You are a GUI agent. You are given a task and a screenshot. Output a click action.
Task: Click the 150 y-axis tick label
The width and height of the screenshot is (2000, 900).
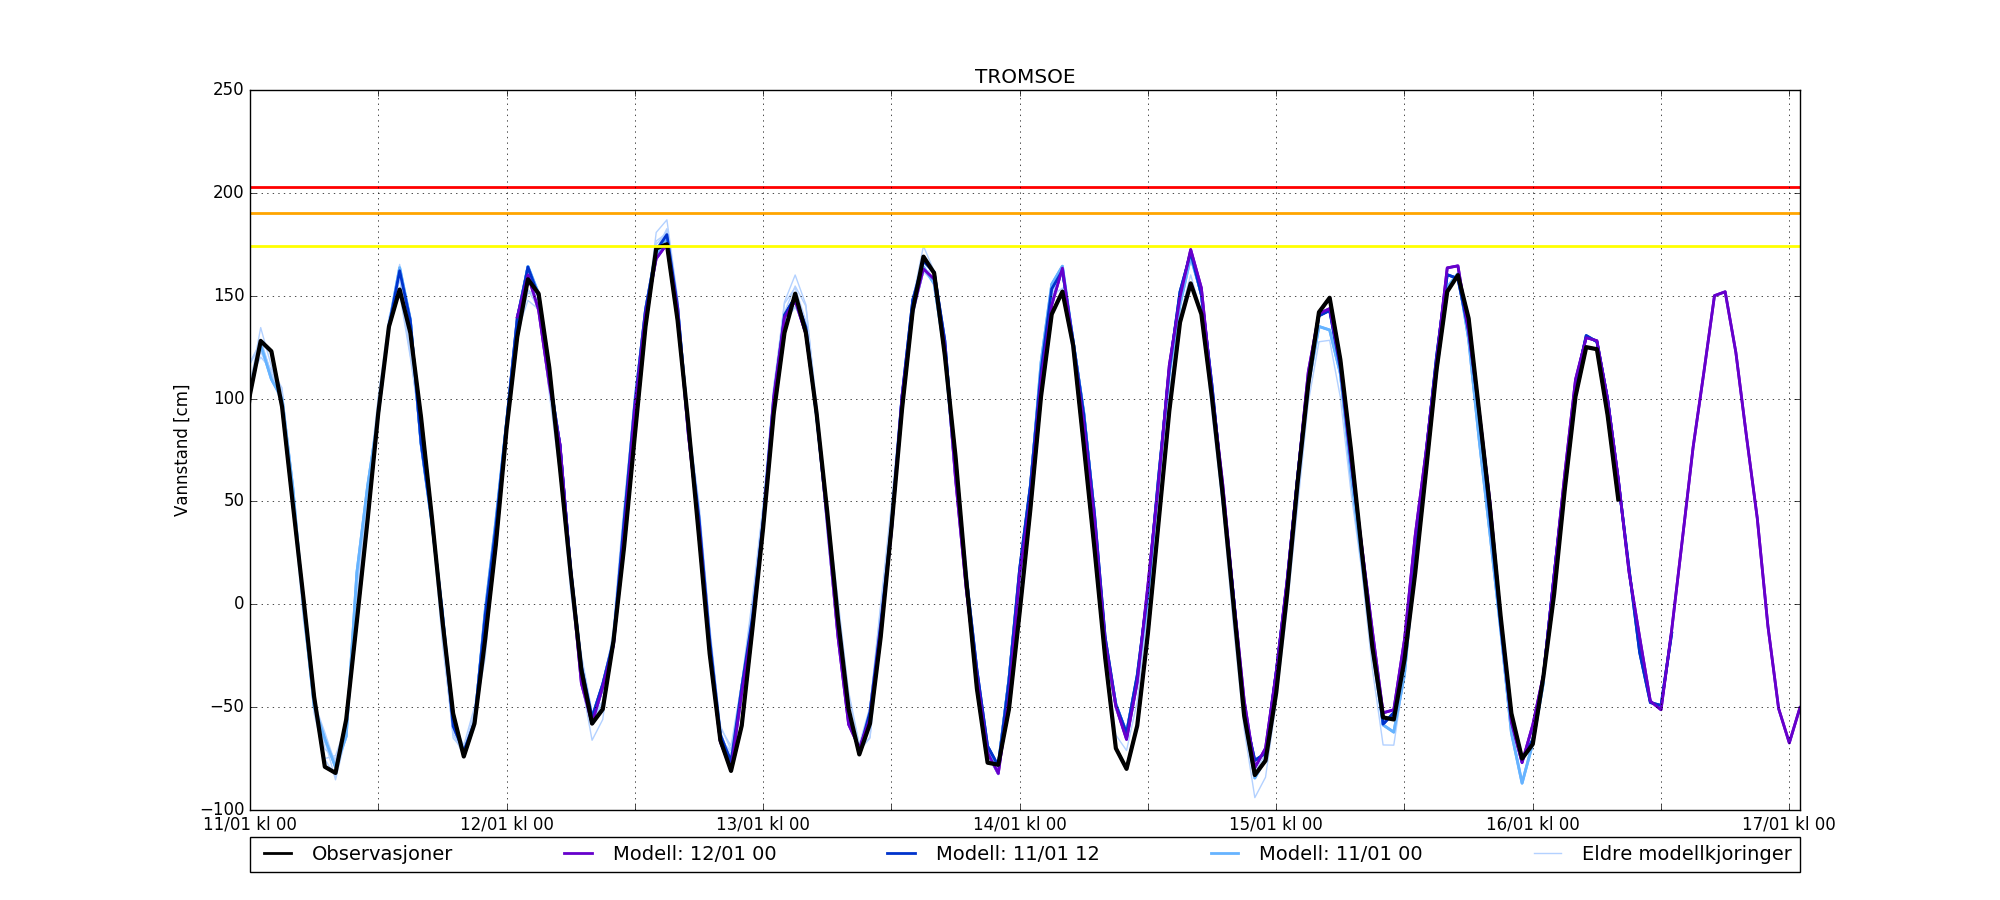point(228,296)
